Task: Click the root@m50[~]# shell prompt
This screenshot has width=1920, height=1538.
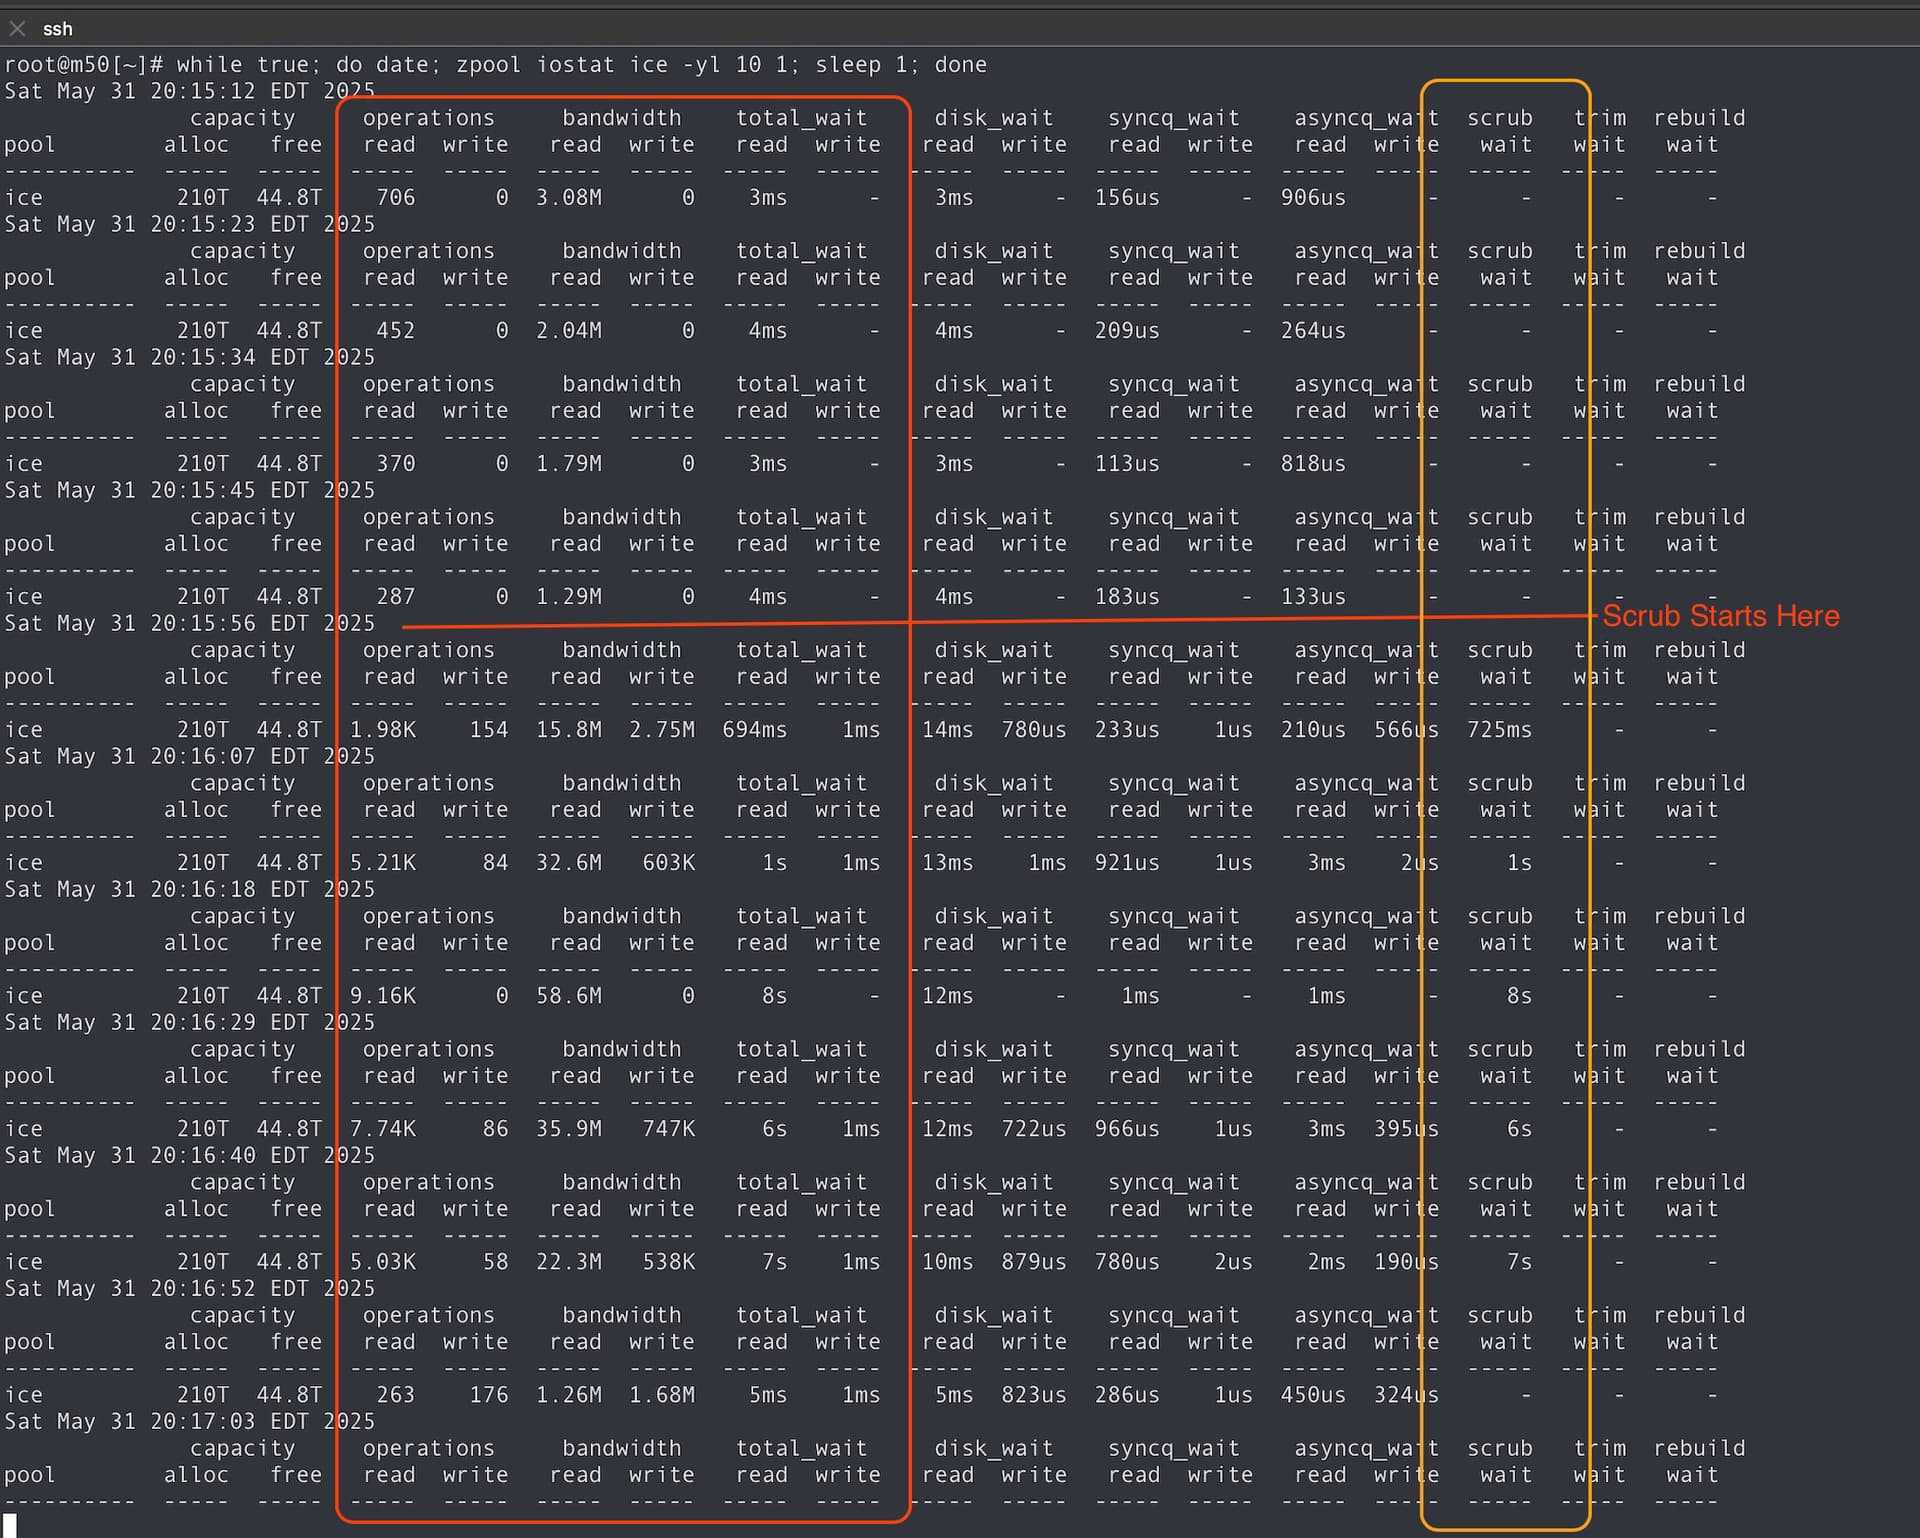Action: (83, 65)
